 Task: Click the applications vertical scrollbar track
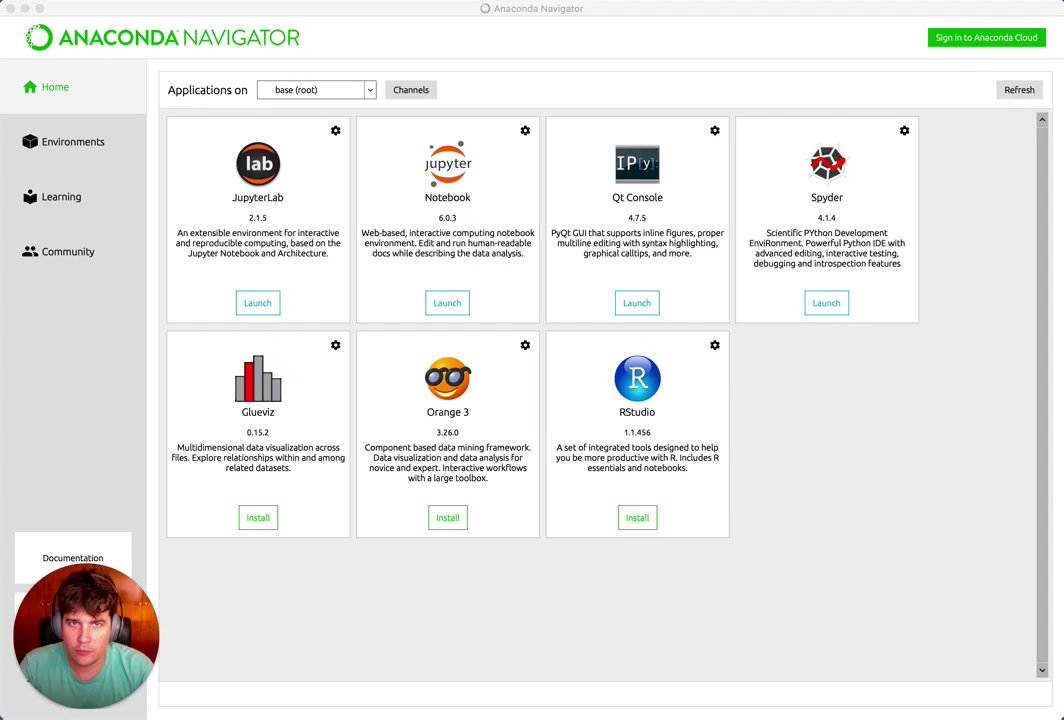[1042, 395]
